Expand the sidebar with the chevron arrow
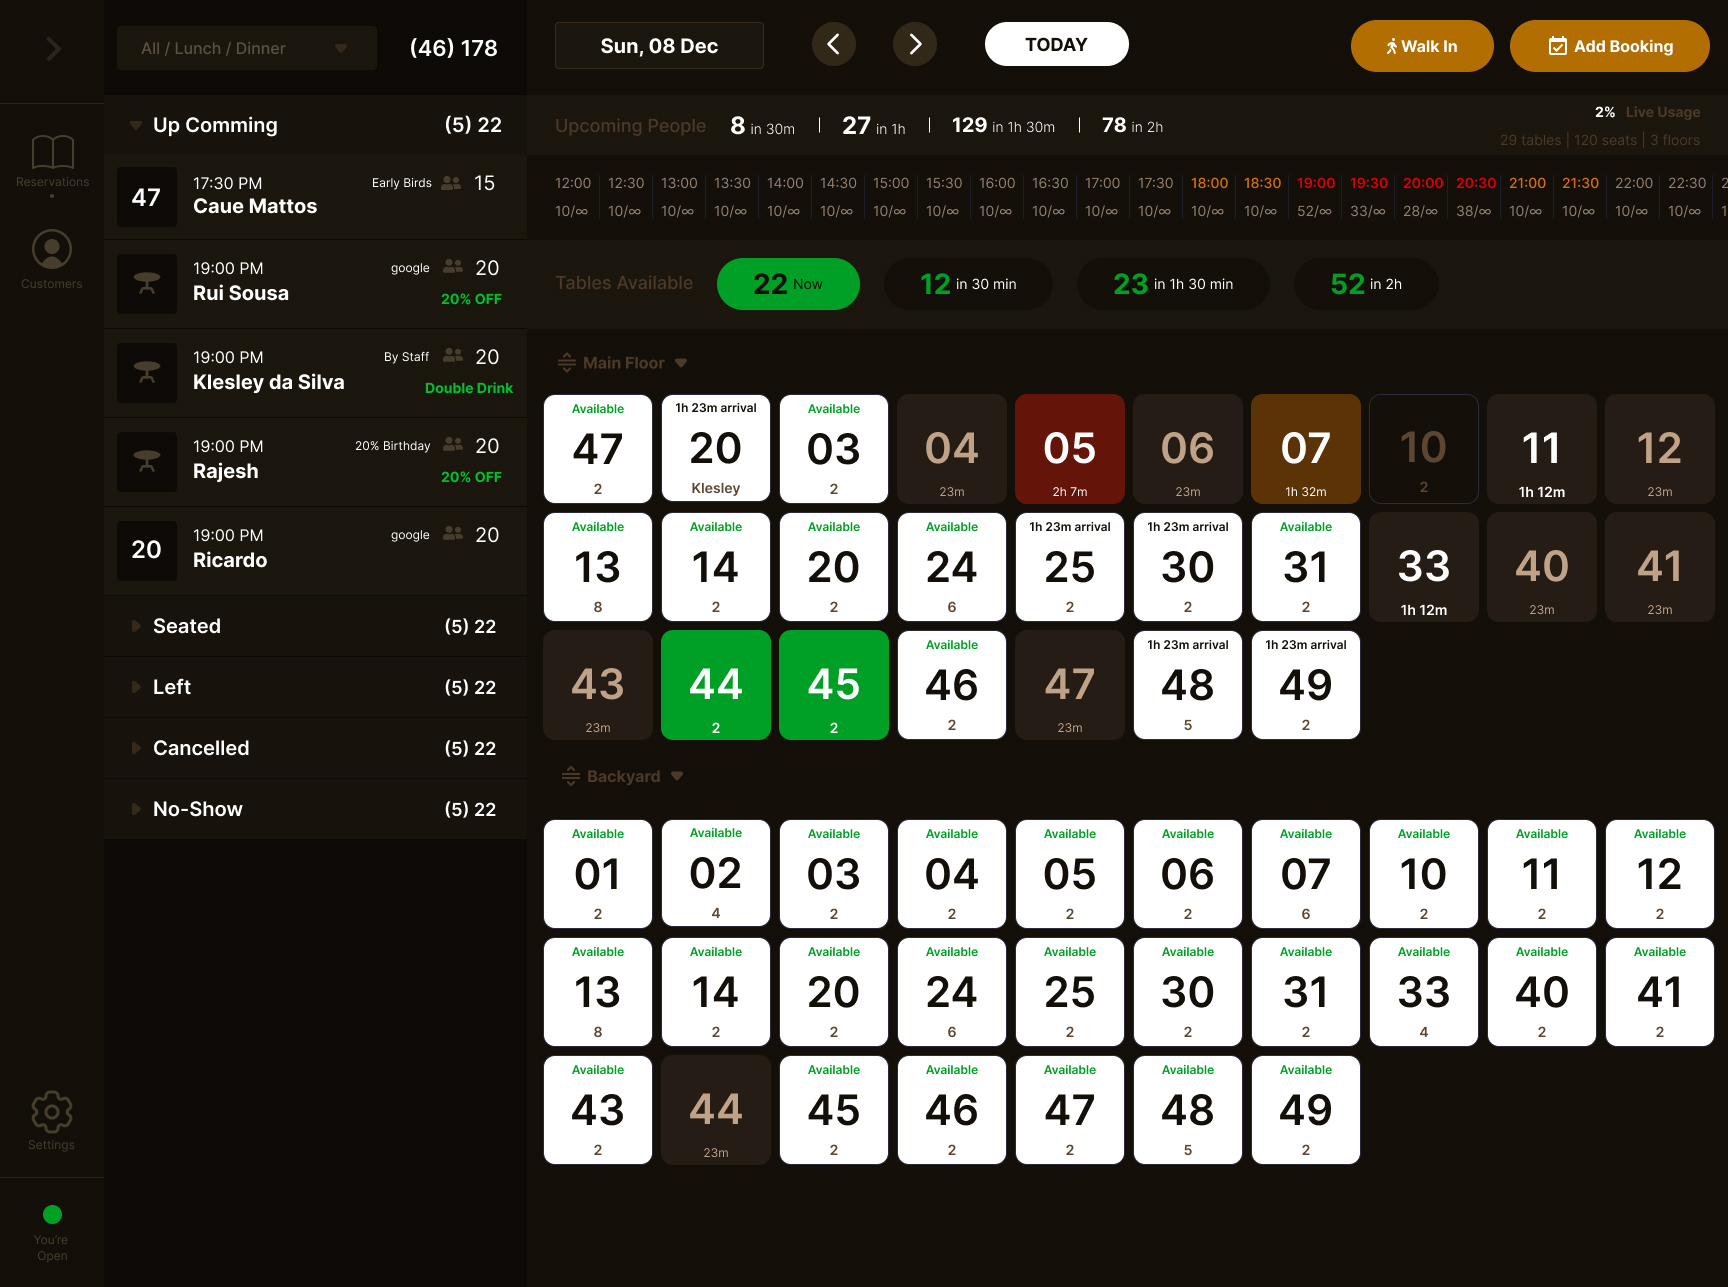 point(53,49)
